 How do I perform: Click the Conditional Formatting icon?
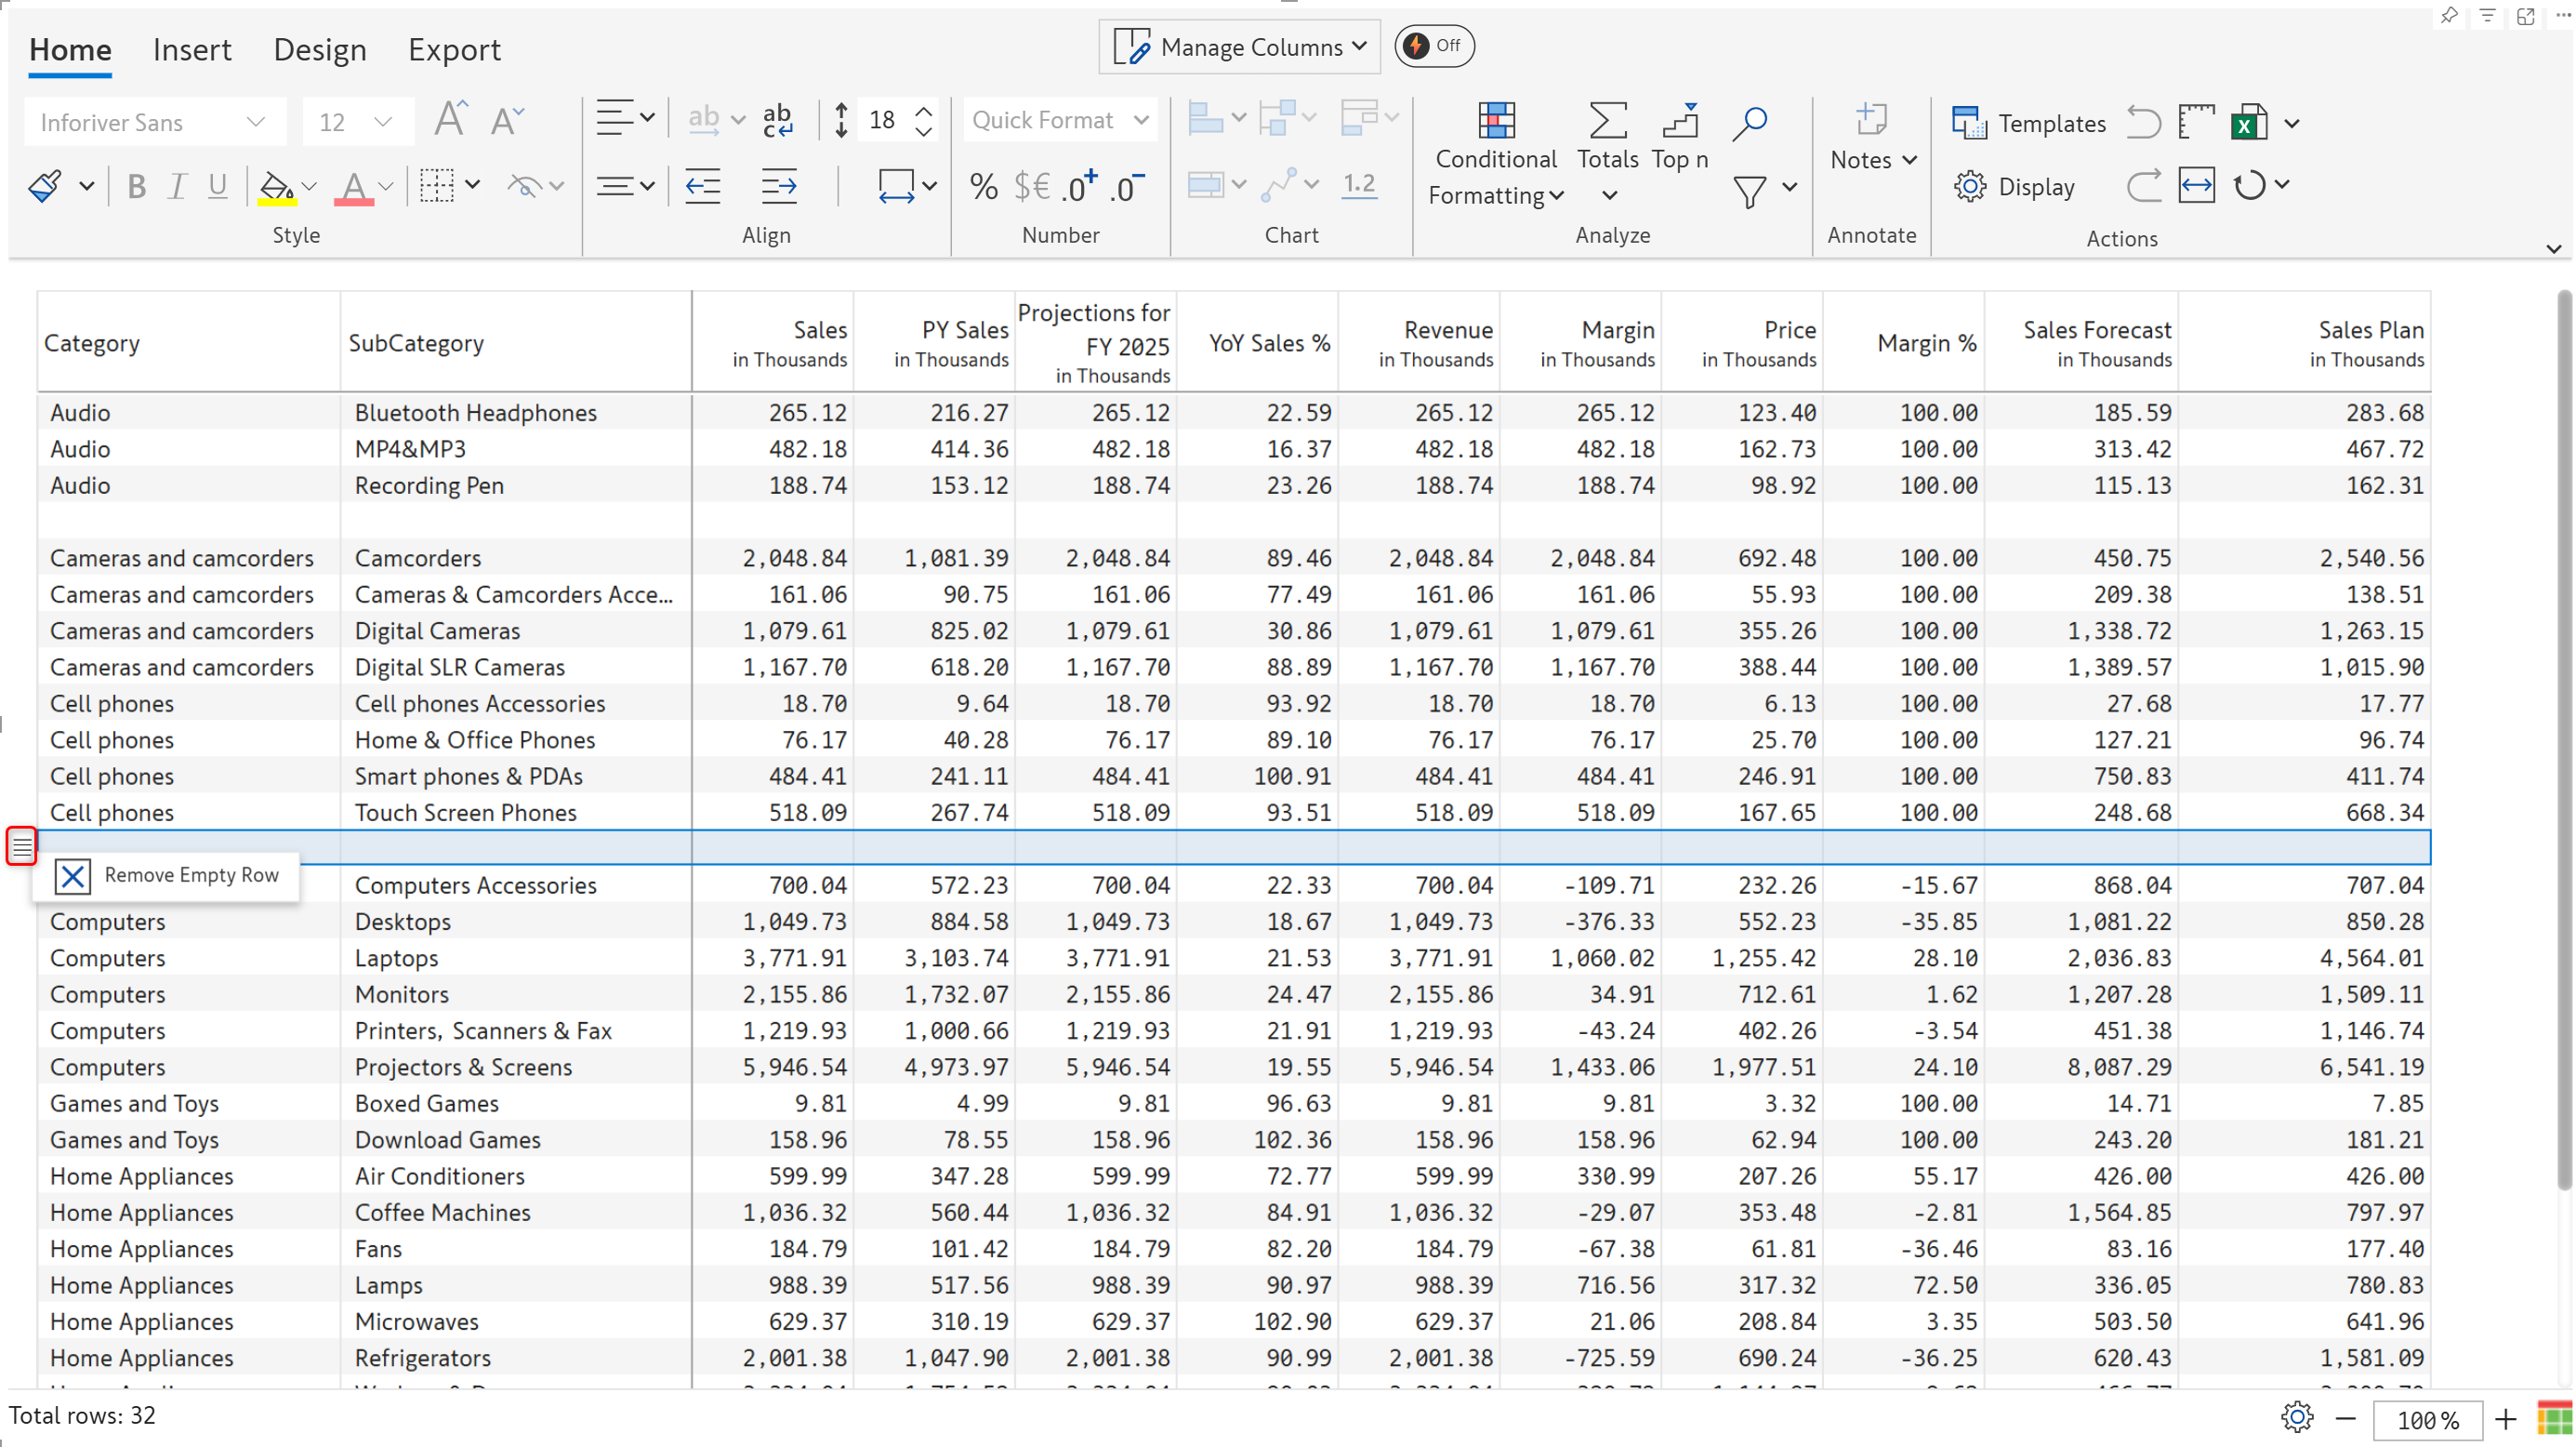pos(1496,121)
